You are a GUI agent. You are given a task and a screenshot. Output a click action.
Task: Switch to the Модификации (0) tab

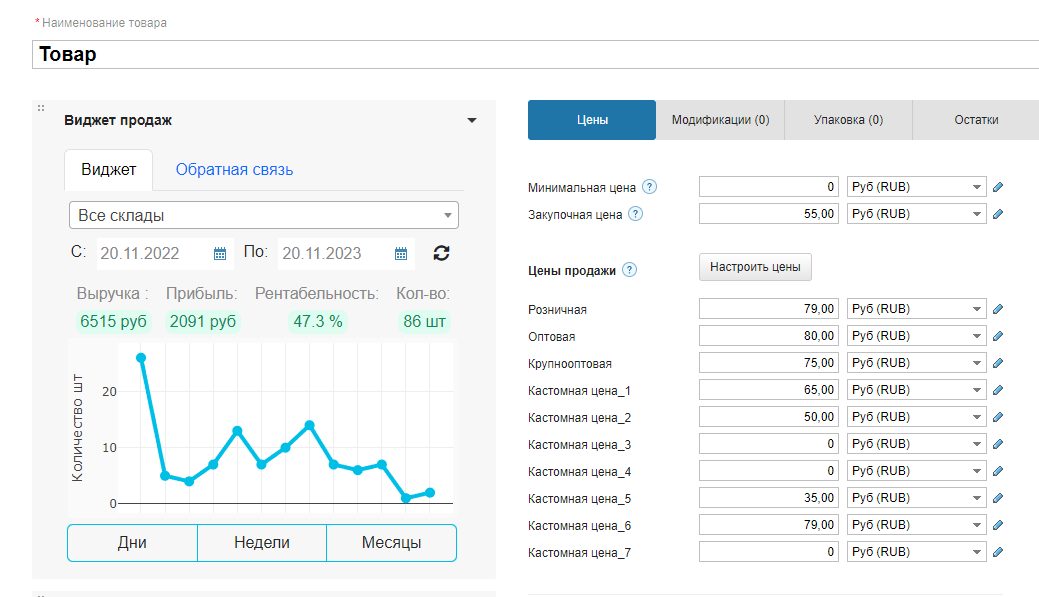[720, 120]
